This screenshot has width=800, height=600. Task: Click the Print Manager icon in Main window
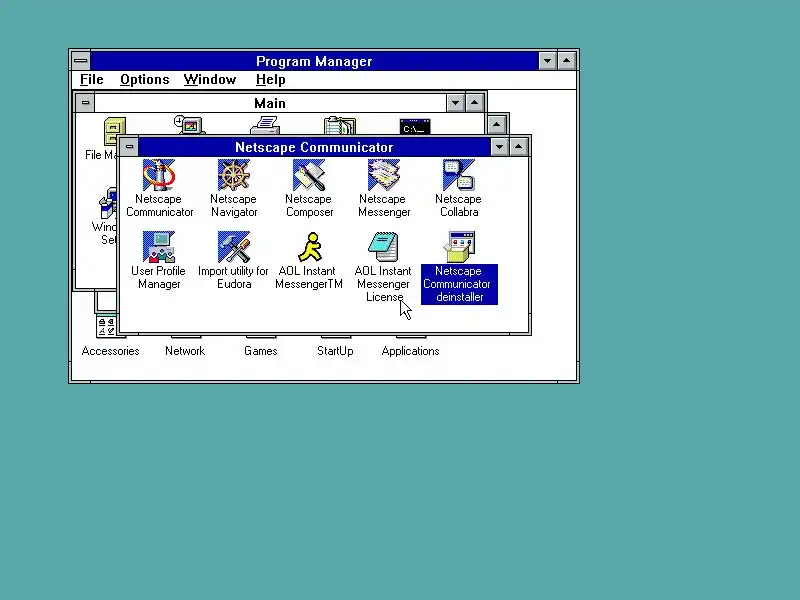pos(265,126)
